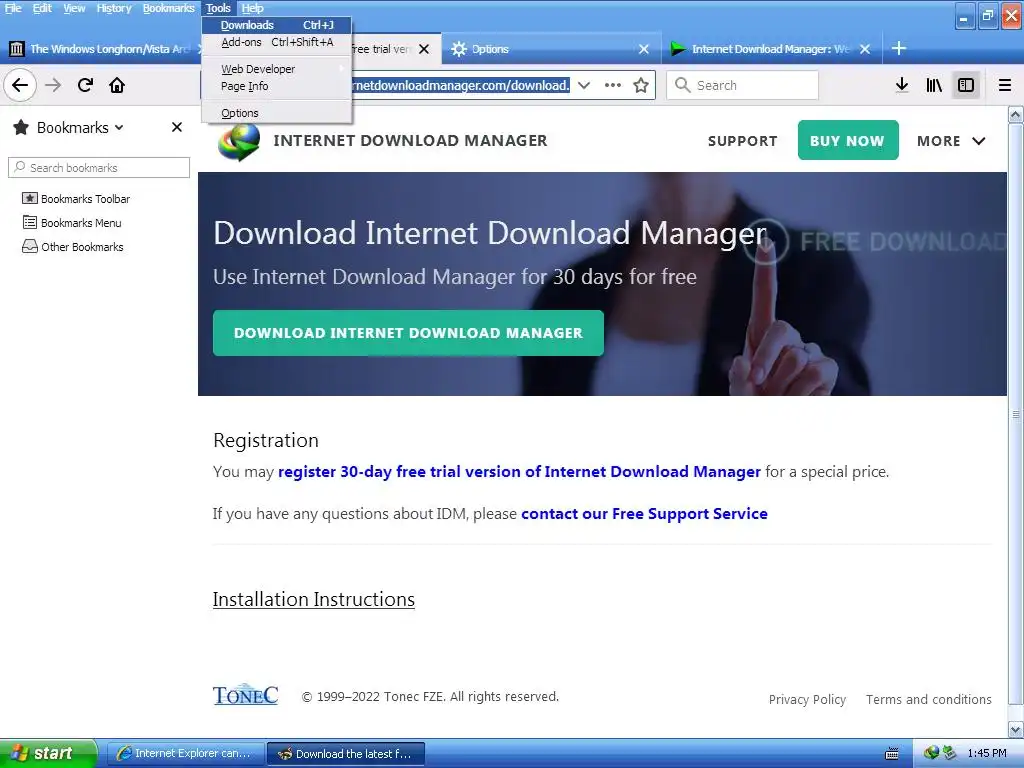Image resolution: width=1024 pixels, height=768 pixels.
Task: Toggle the sidebars button
Action: click(x=966, y=85)
